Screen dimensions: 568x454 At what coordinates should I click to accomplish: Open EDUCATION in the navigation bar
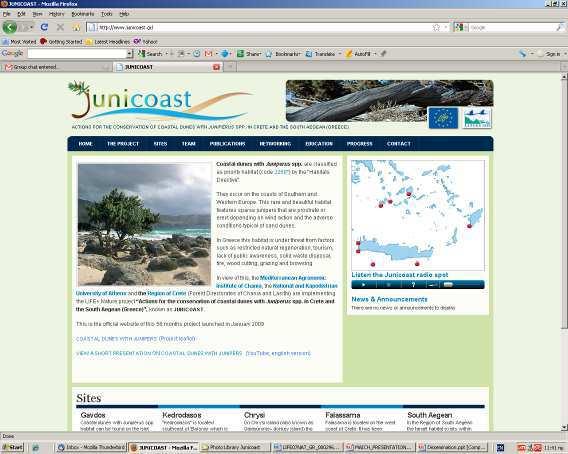click(319, 144)
